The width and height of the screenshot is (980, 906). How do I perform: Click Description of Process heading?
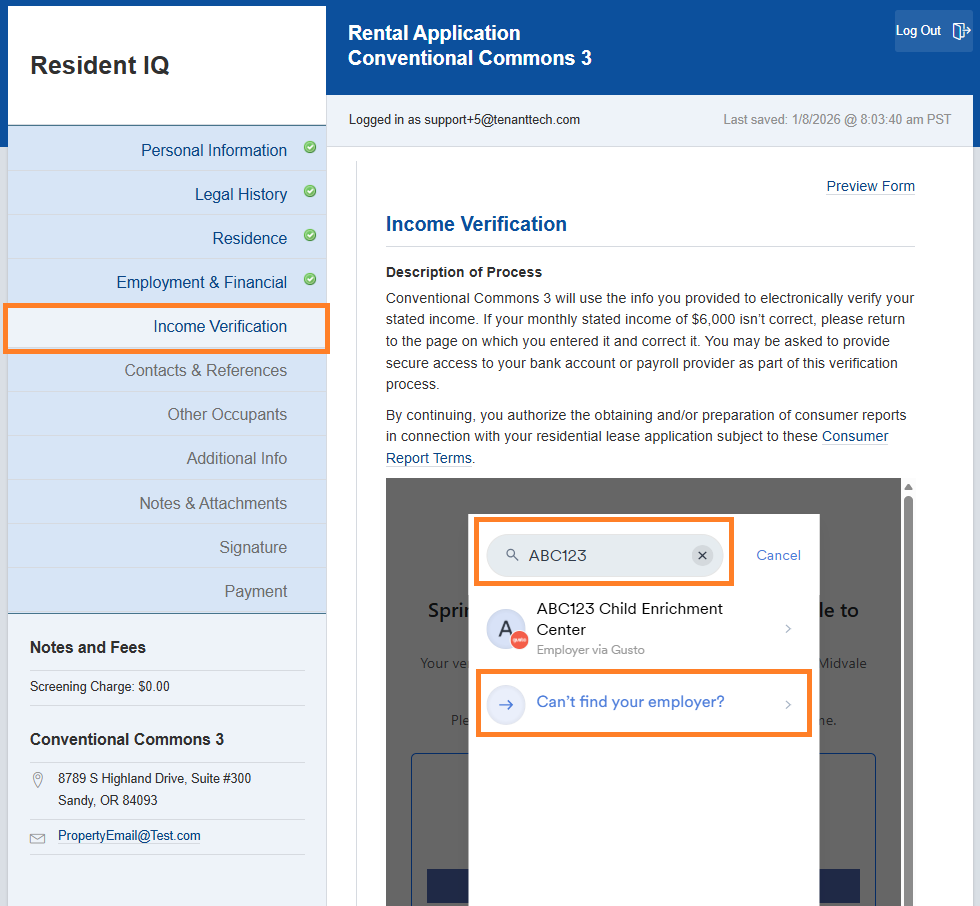(464, 272)
